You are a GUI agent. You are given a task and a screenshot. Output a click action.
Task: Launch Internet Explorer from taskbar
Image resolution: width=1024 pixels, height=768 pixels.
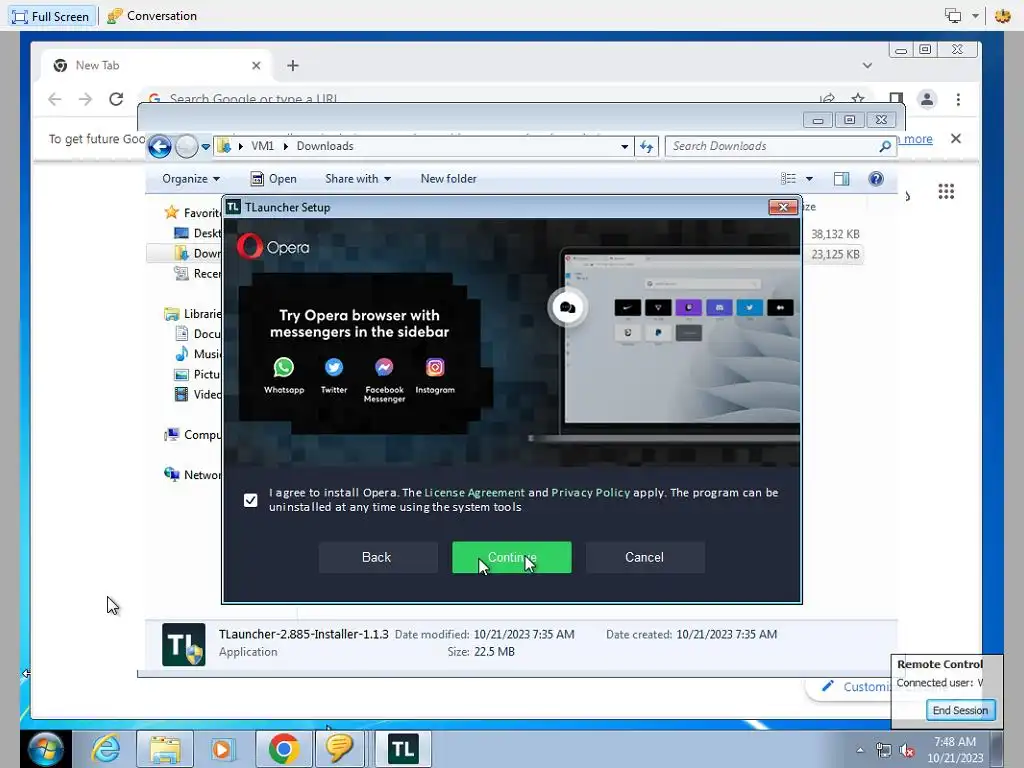pos(105,748)
